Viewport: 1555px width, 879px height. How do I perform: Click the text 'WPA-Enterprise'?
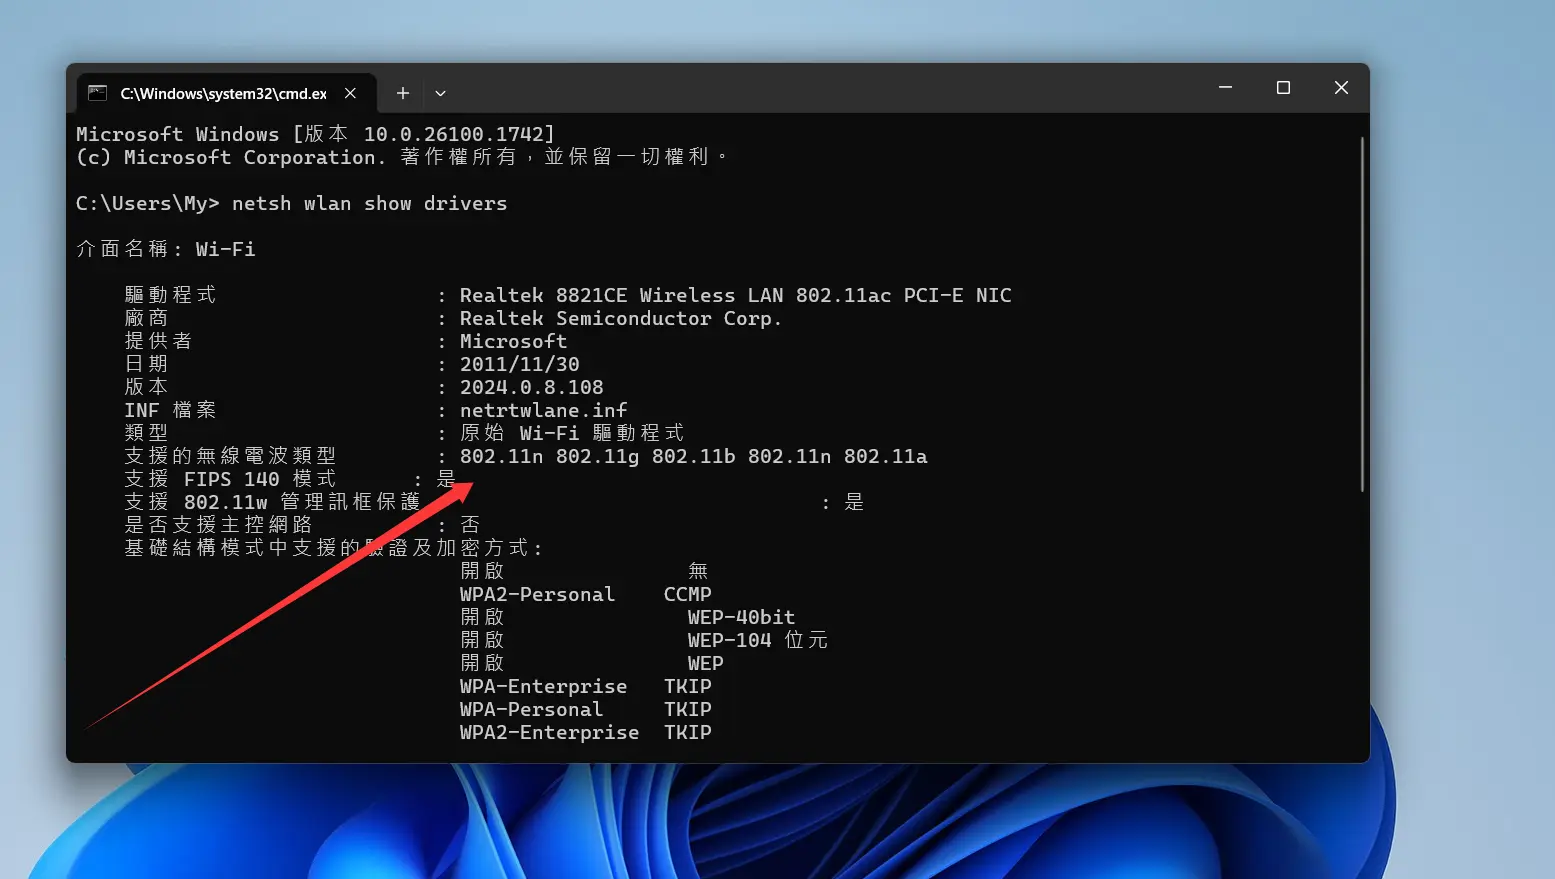point(543,686)
